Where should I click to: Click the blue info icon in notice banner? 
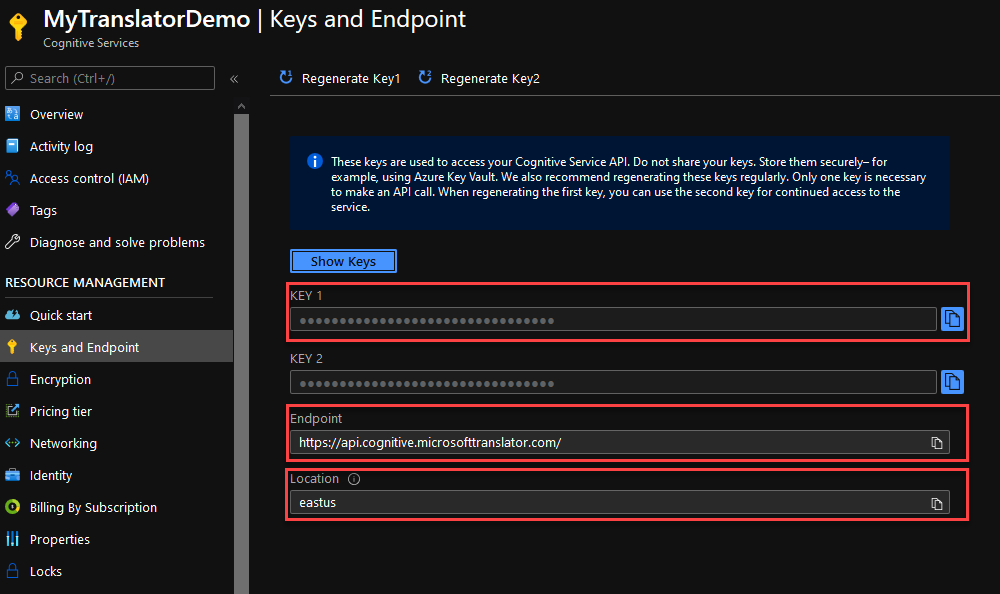click(314, 161)
